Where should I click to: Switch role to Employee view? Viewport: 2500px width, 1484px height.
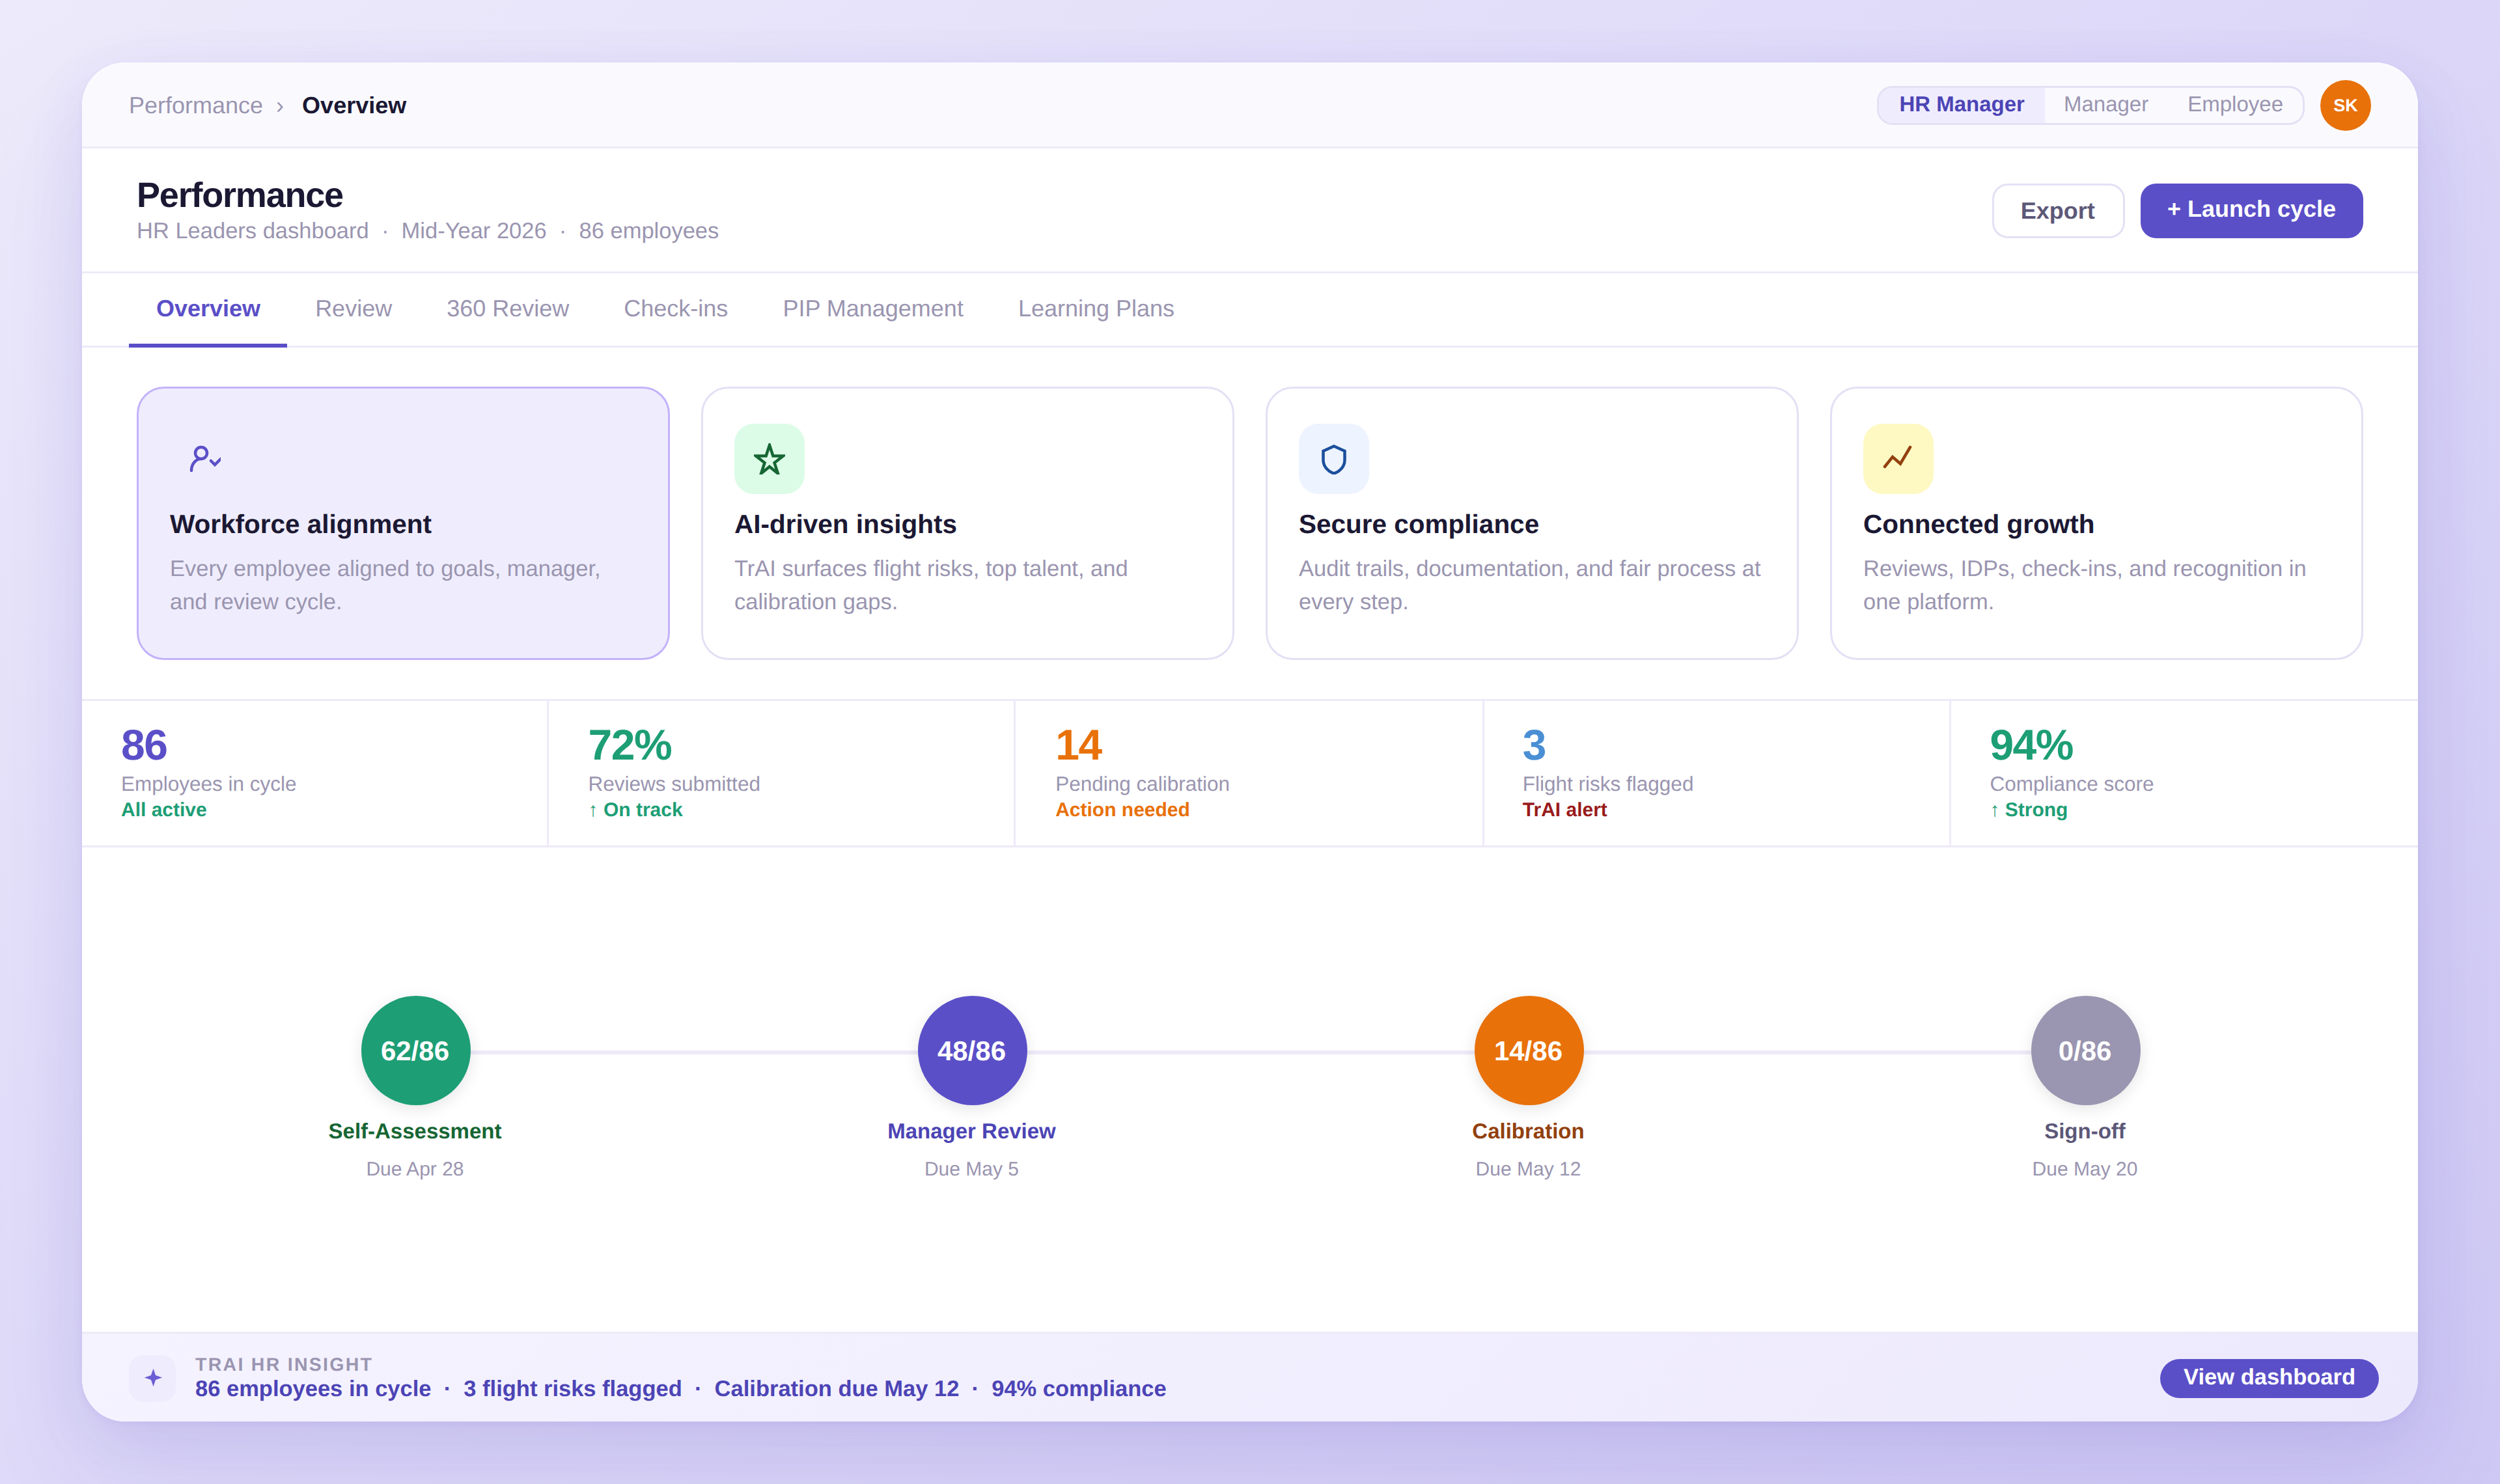pyautogui.click(x=2234, y=104)
